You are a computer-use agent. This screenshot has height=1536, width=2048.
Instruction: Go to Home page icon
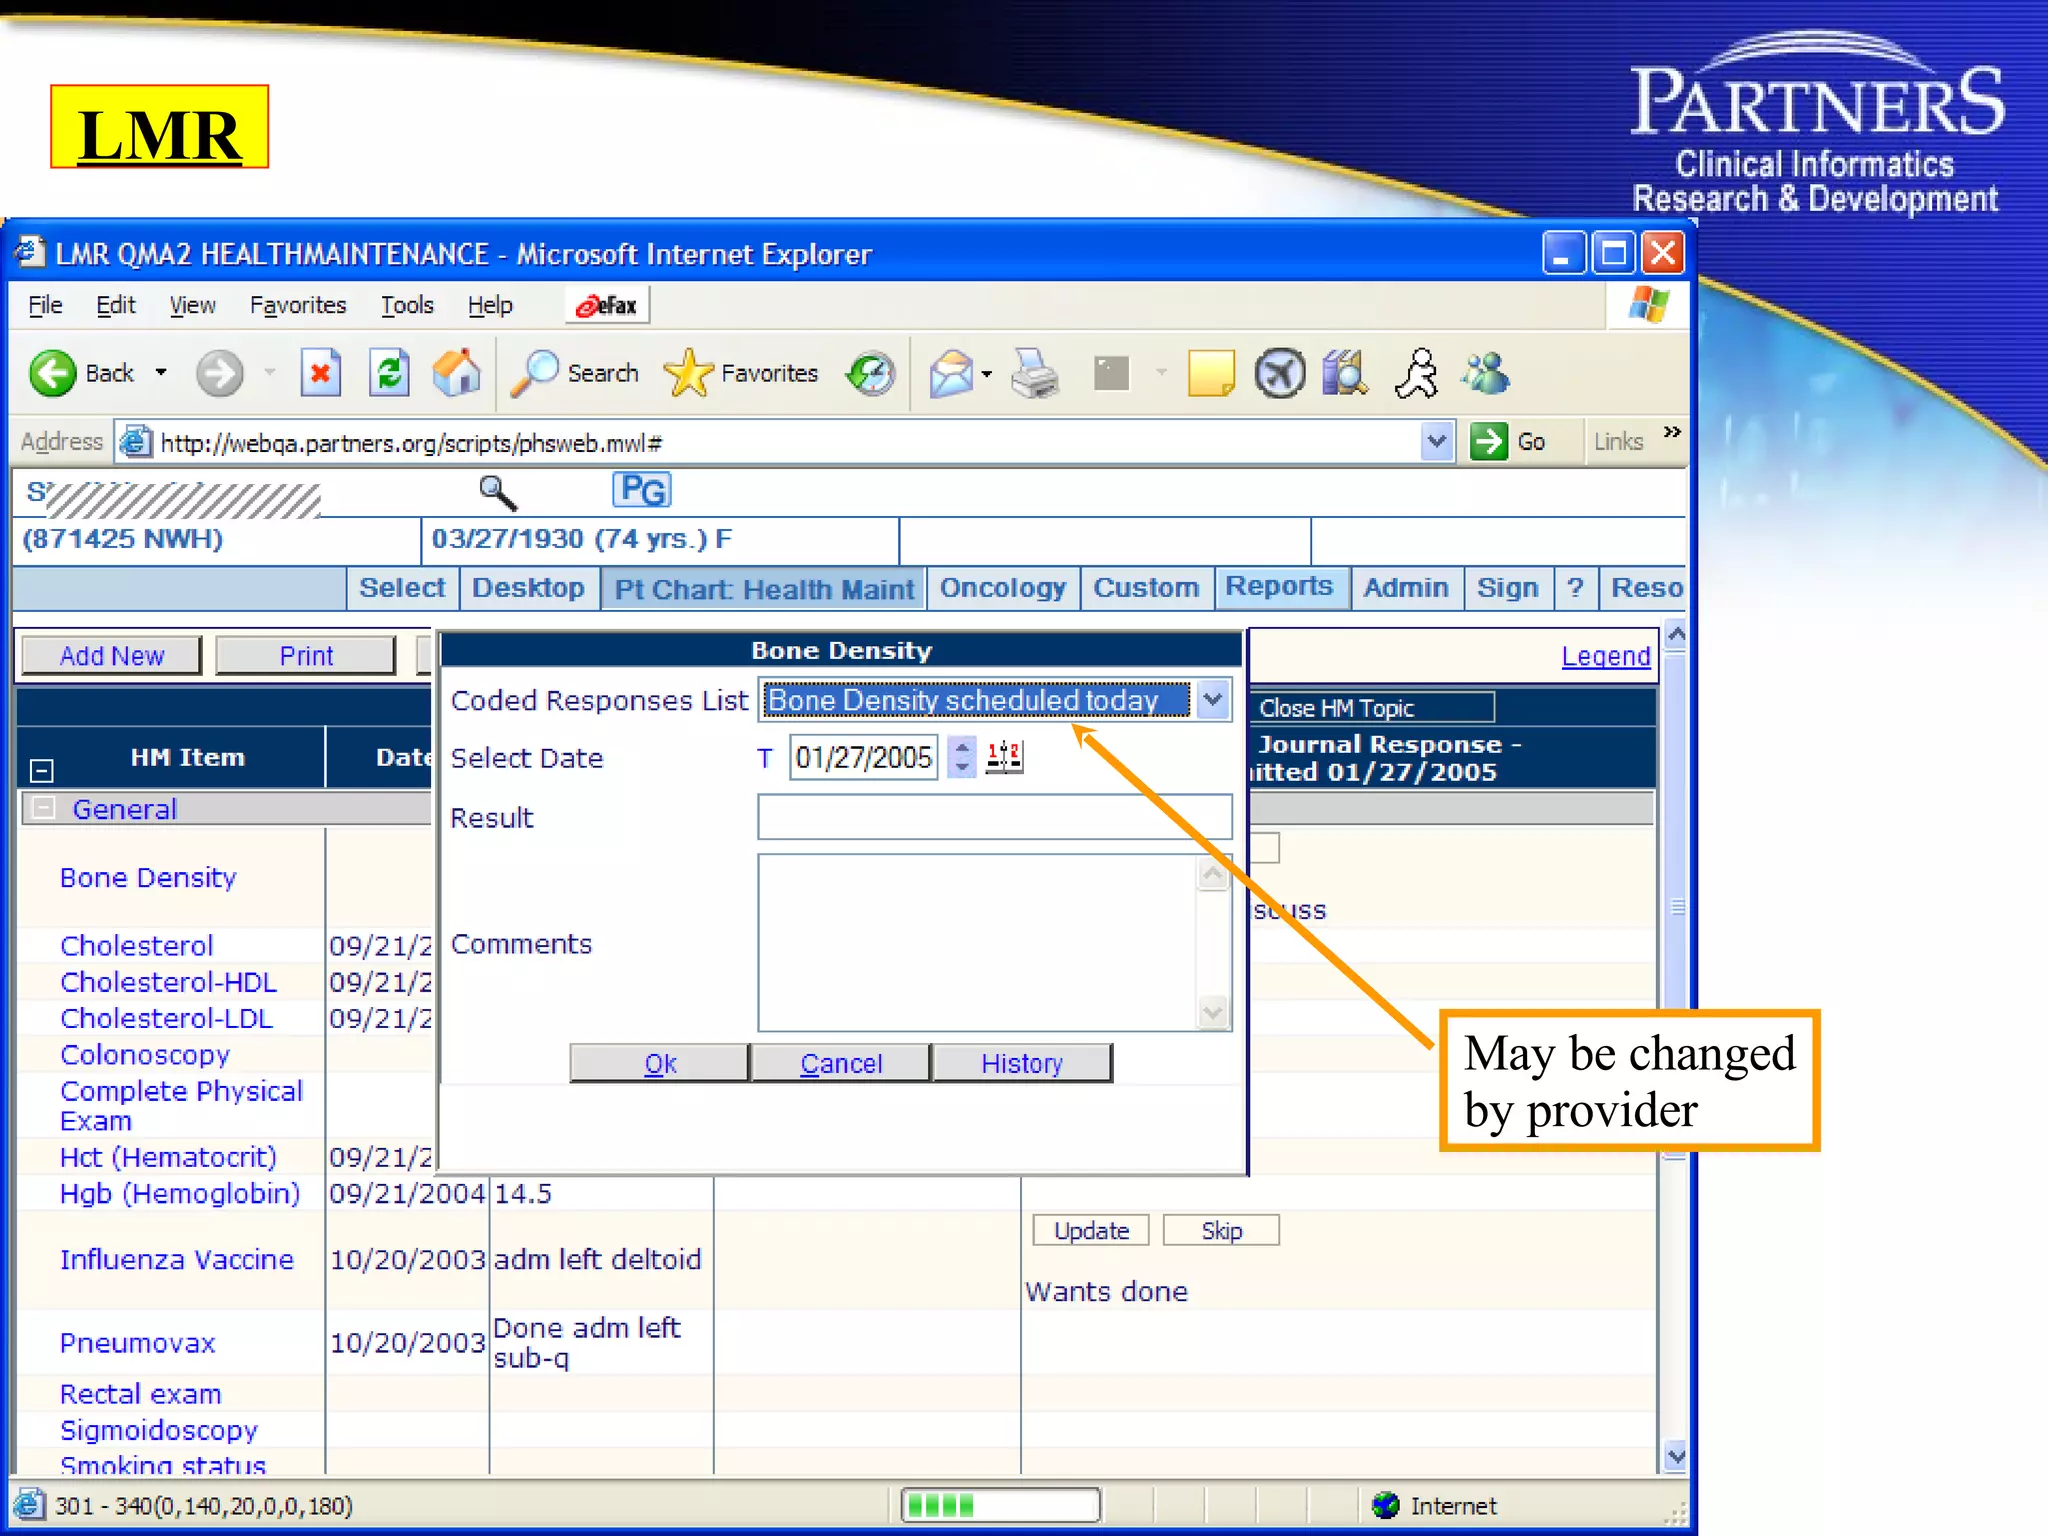coord(457,374)
